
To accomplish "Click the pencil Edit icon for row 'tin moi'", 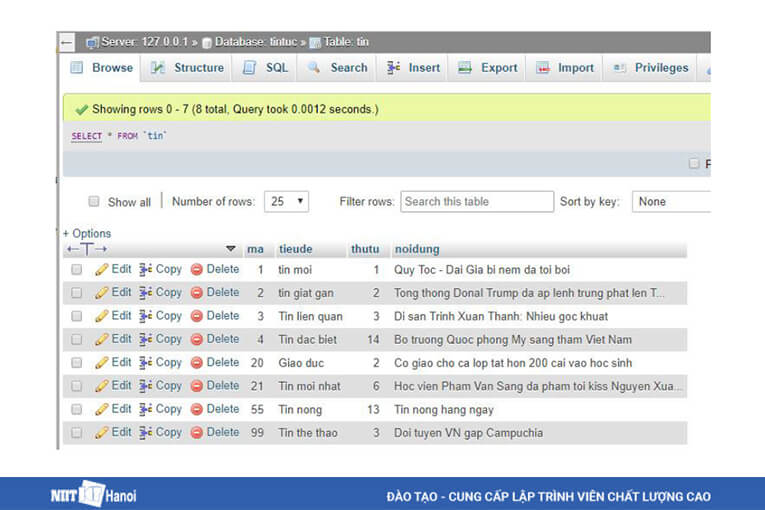I will click(101, 270).
